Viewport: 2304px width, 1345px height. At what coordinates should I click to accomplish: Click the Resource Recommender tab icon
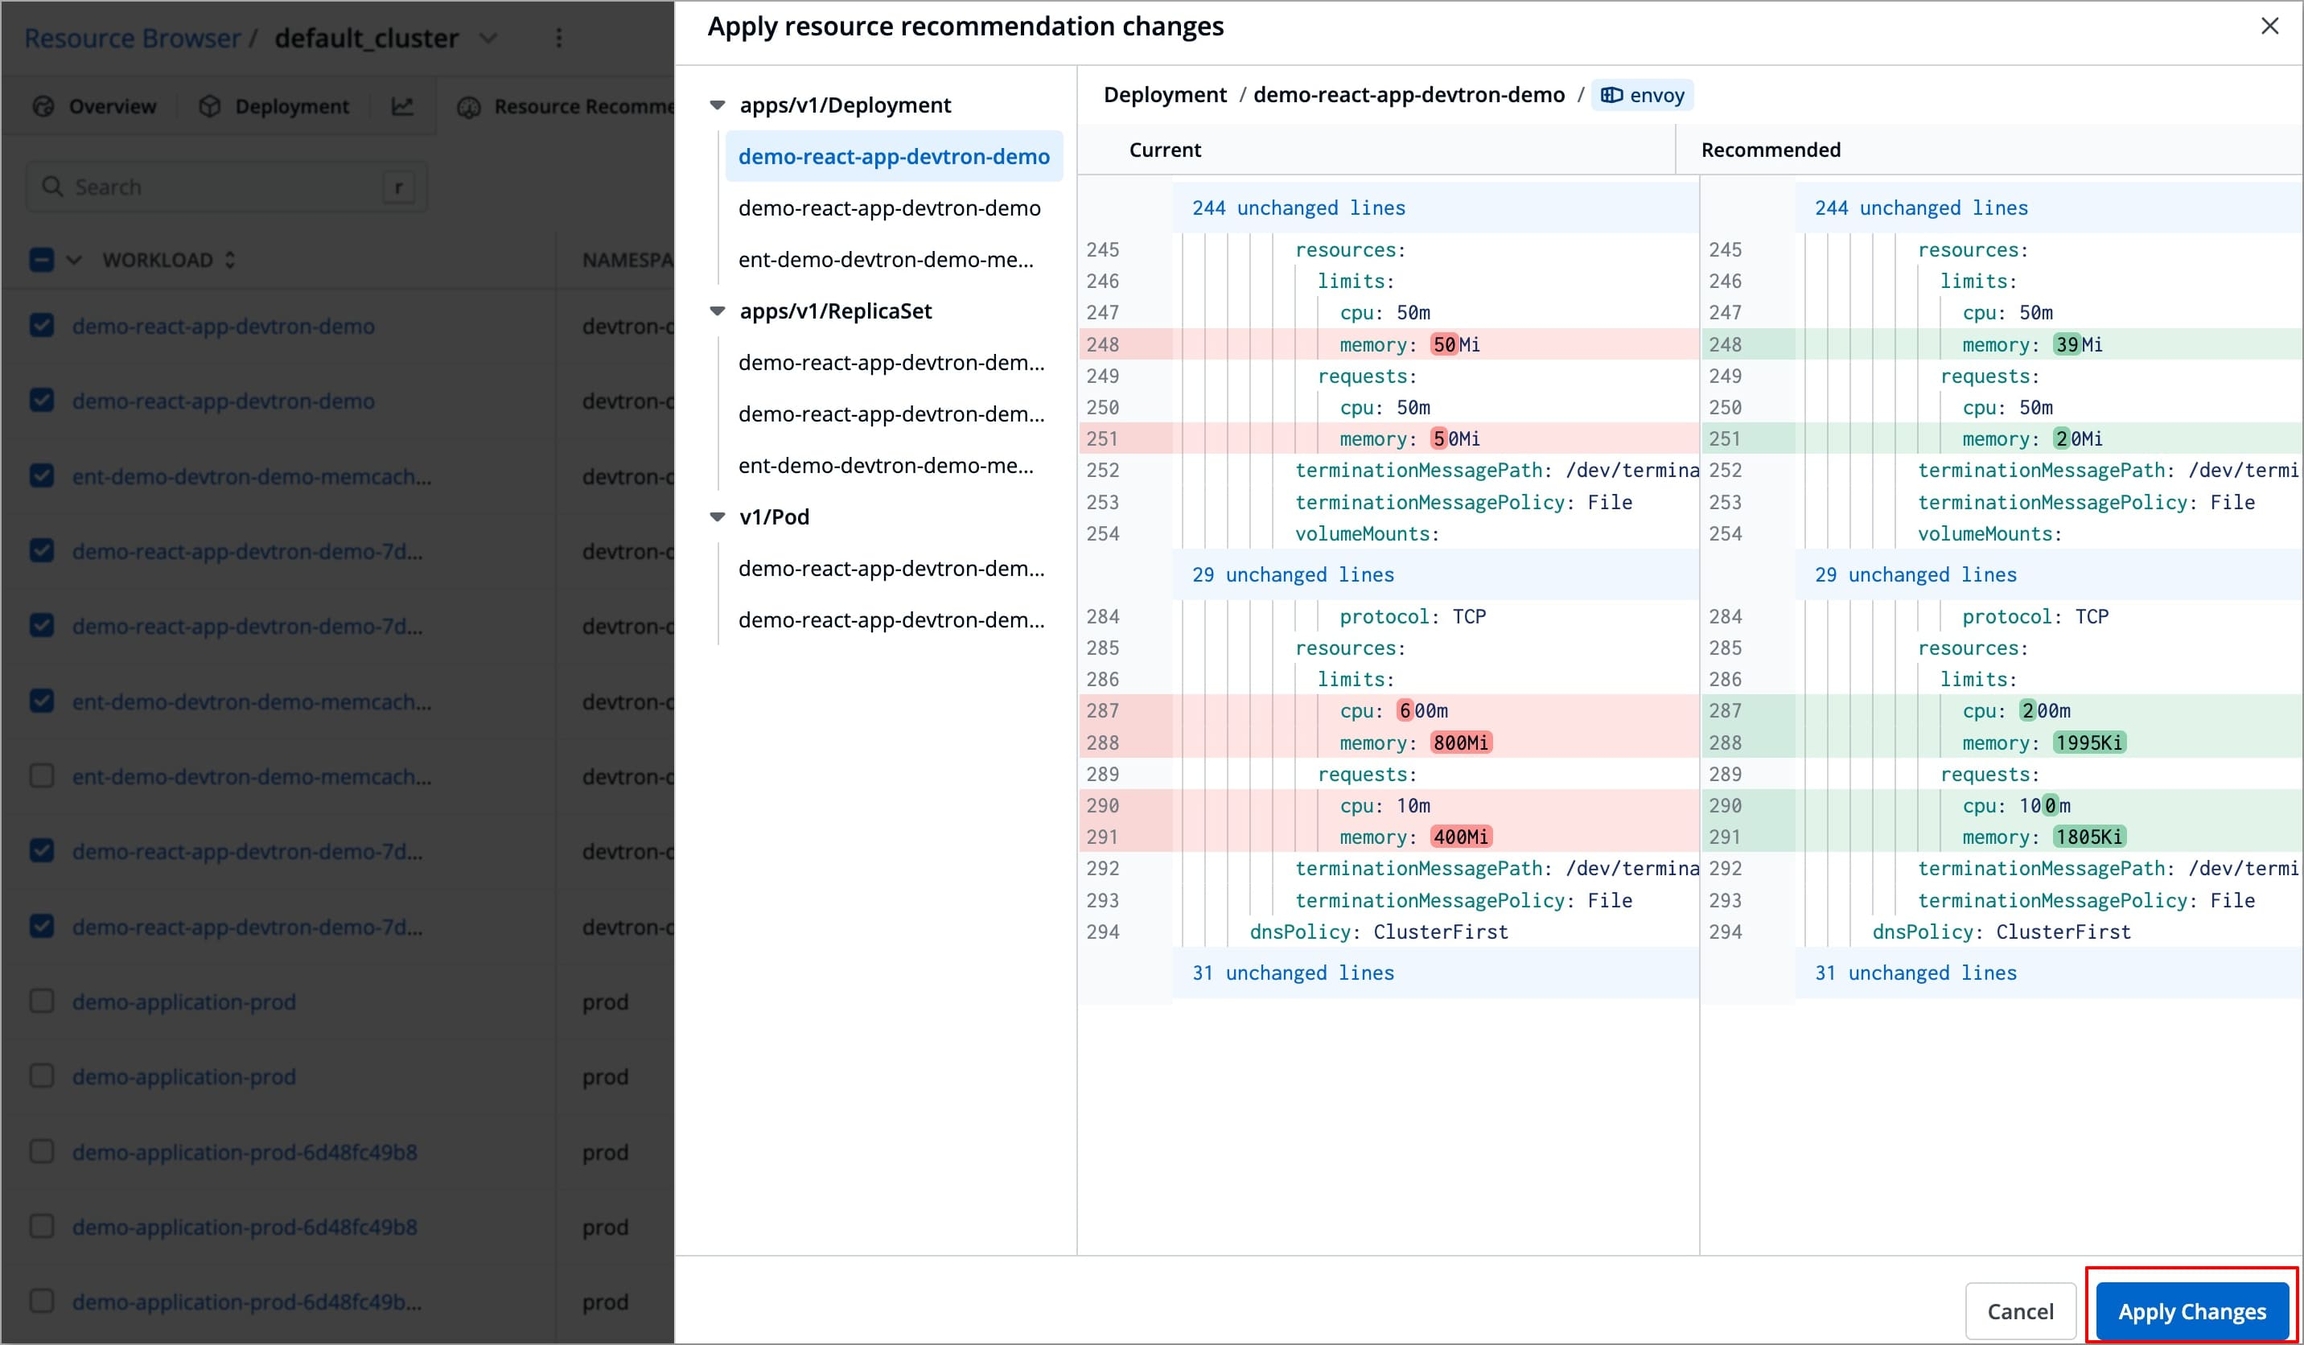click(x=469, y=106)
